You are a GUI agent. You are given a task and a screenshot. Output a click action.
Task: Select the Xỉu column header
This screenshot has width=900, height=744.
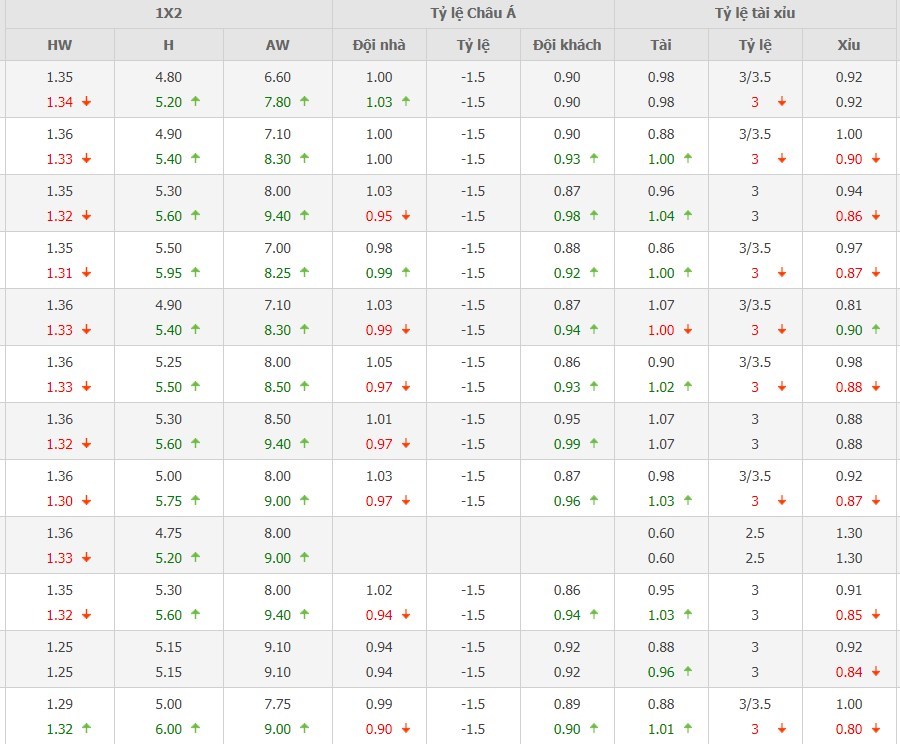(850, 45)
